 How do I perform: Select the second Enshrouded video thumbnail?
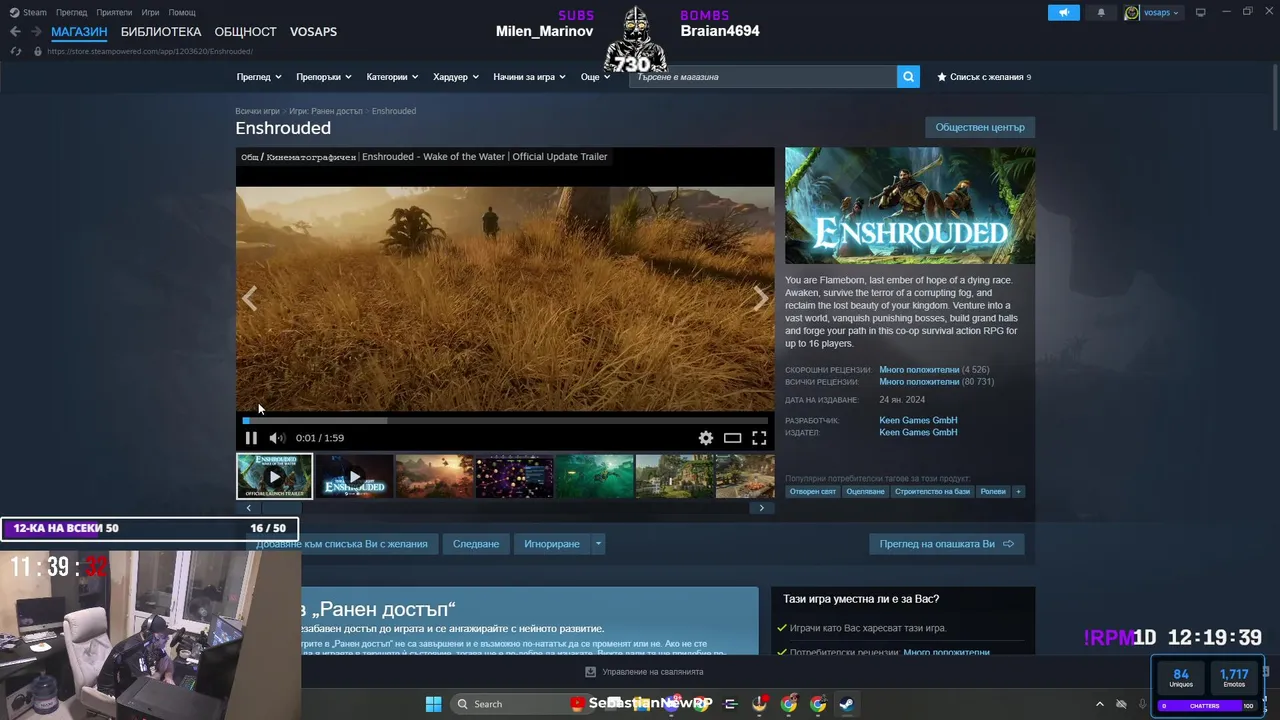[354, 476]
